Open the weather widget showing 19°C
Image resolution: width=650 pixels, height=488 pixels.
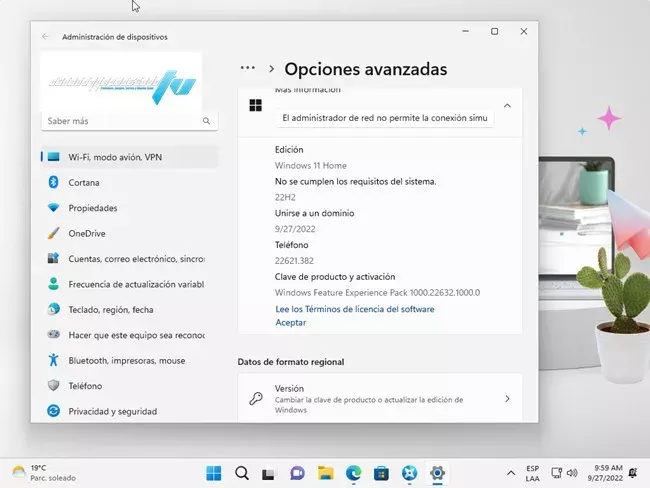point(44,473)
